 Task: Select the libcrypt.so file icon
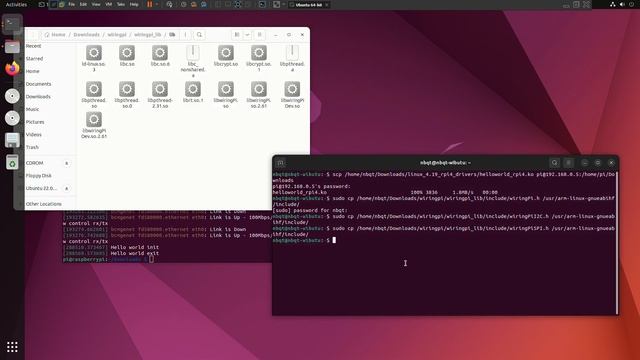point(226,53)
